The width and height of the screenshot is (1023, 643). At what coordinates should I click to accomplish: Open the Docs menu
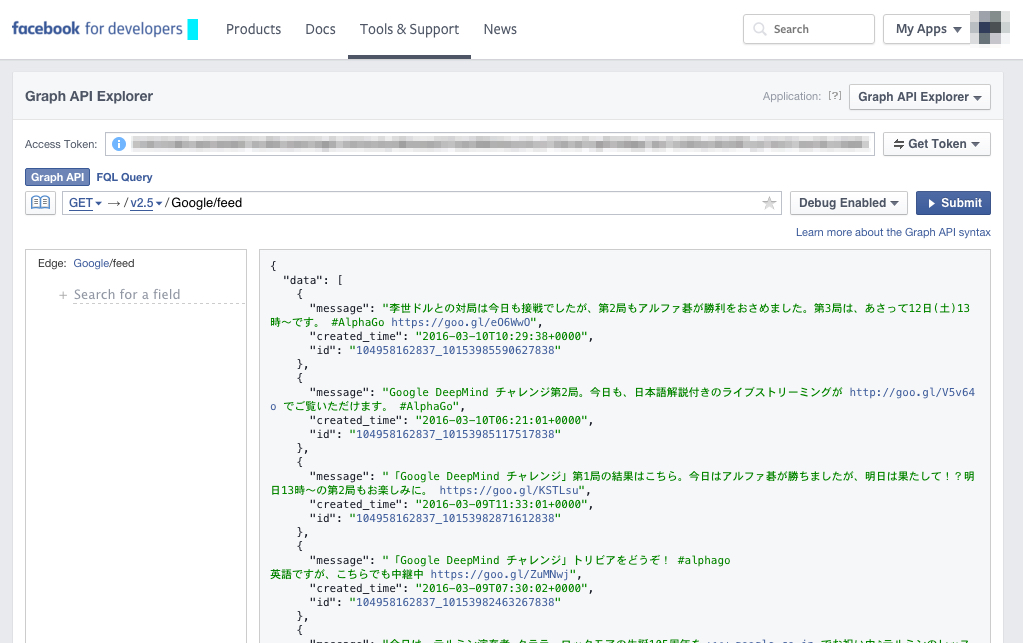pyautogui.click(x=320, y=29)
